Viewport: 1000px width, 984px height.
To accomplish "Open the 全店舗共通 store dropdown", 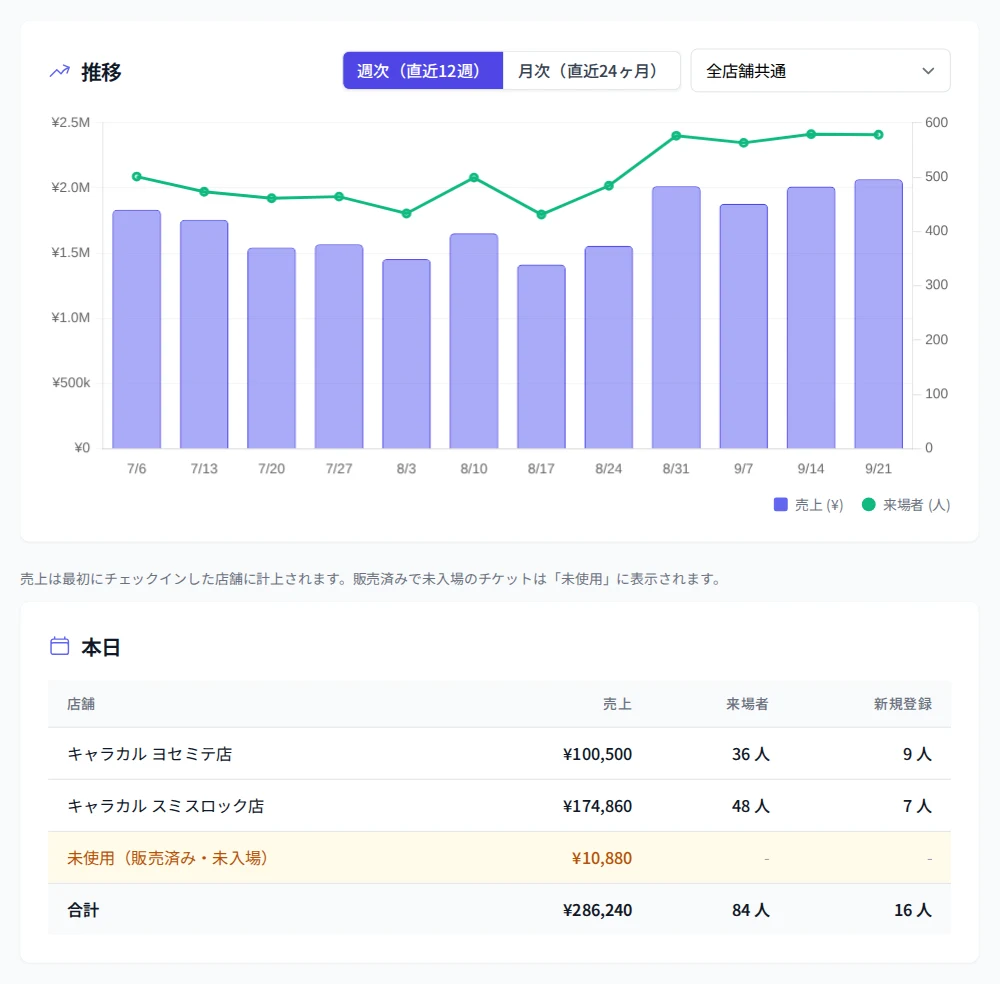I will (820, 71).
